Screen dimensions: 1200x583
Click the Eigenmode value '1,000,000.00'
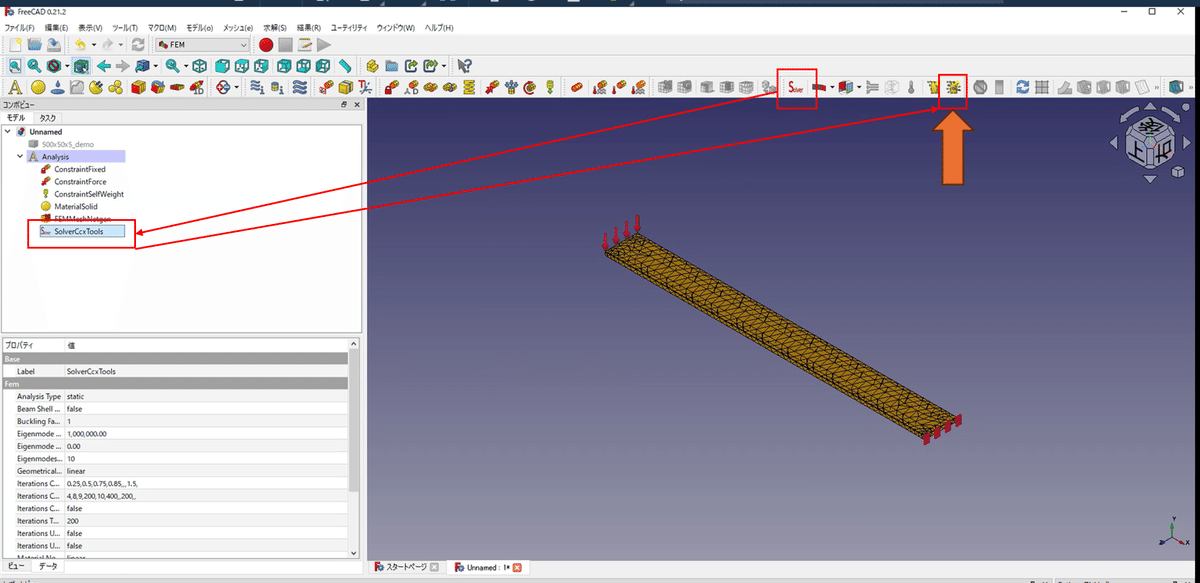86,434
